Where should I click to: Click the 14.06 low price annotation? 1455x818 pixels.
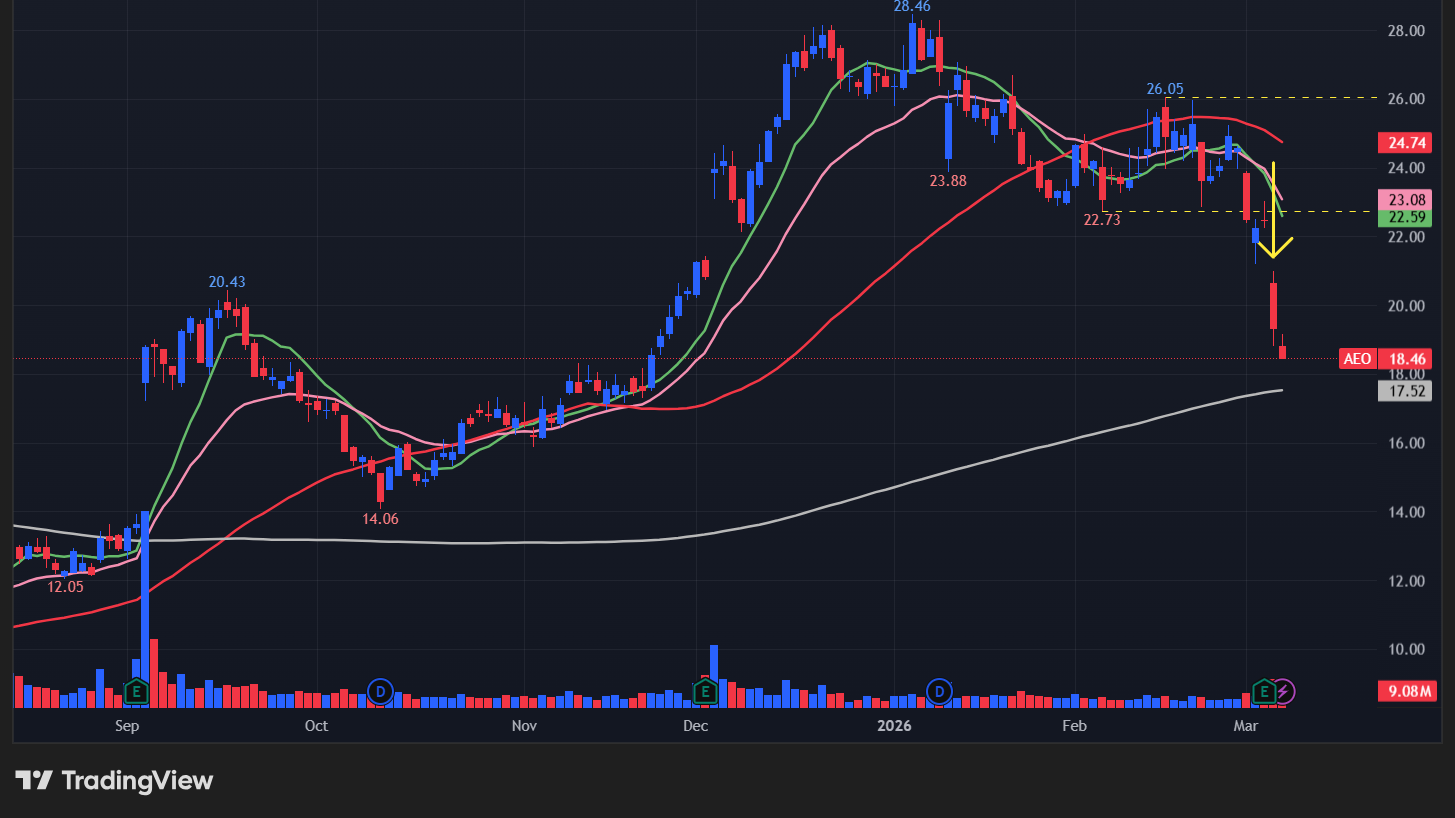pos(380,518)
